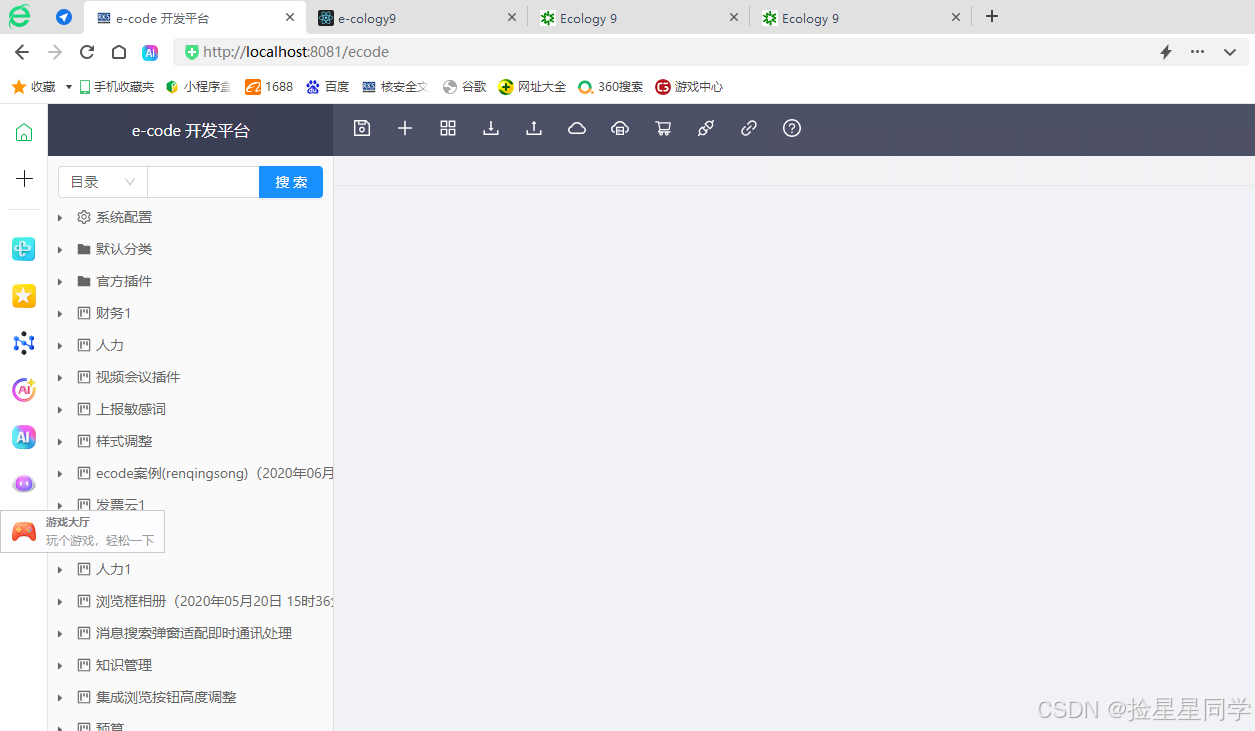Open the 1688 bookmark
Viewport: 1255px width, 731px height.
[x=269, y=87]
